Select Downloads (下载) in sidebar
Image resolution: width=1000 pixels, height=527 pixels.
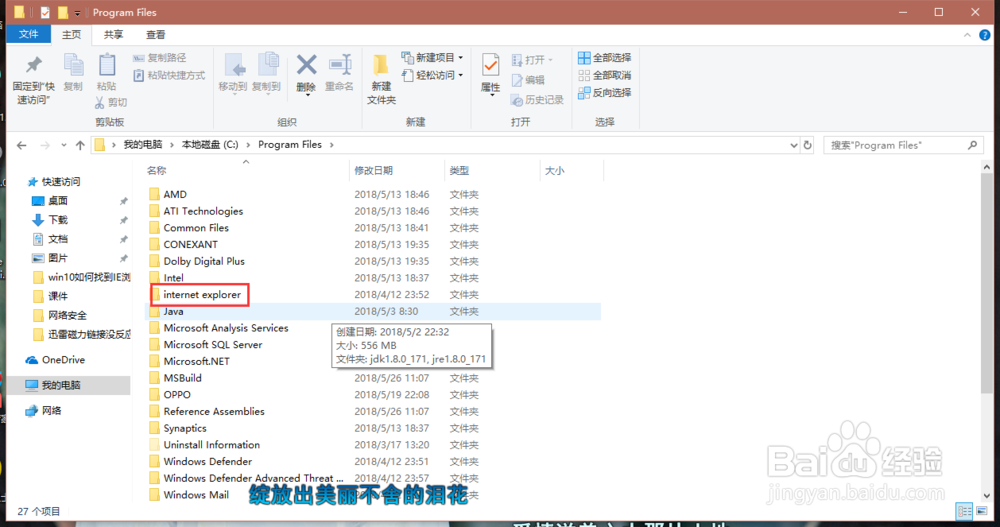click(50, 220)
